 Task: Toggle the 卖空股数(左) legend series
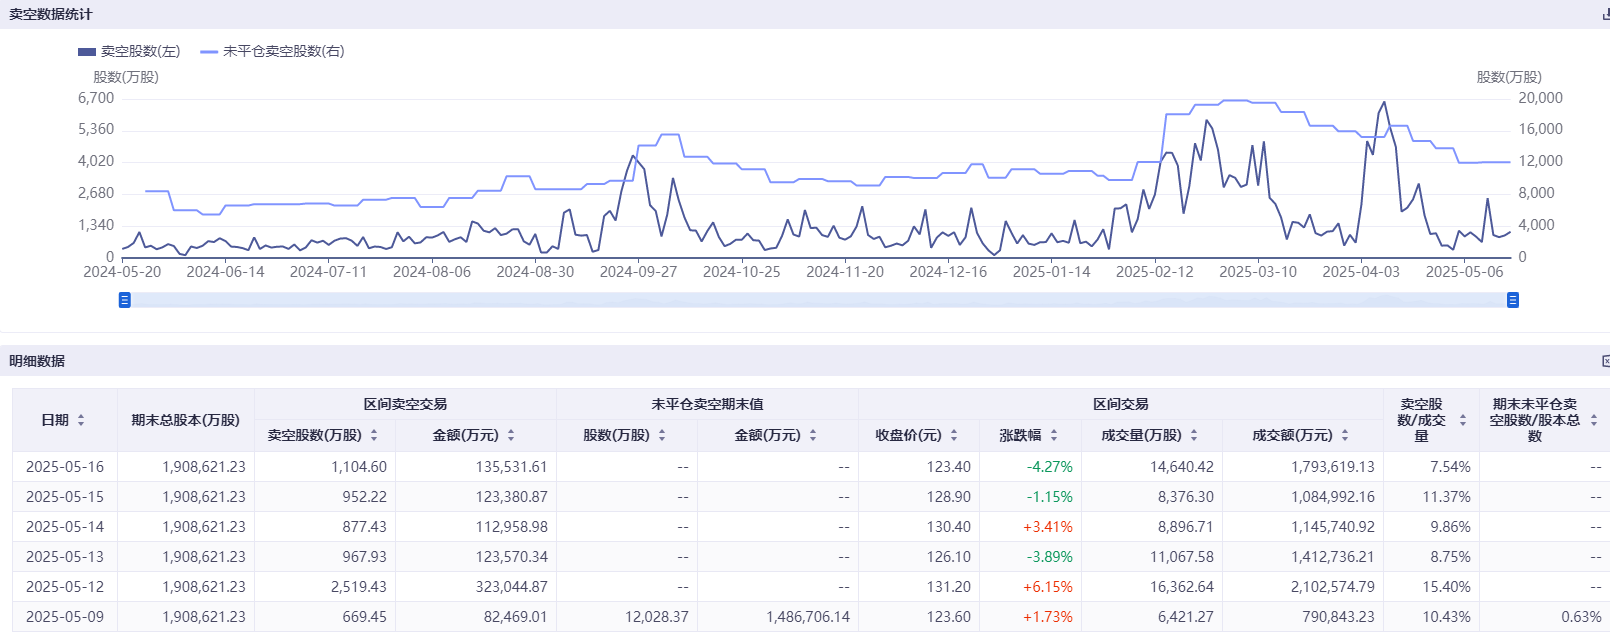pos(130,51)
